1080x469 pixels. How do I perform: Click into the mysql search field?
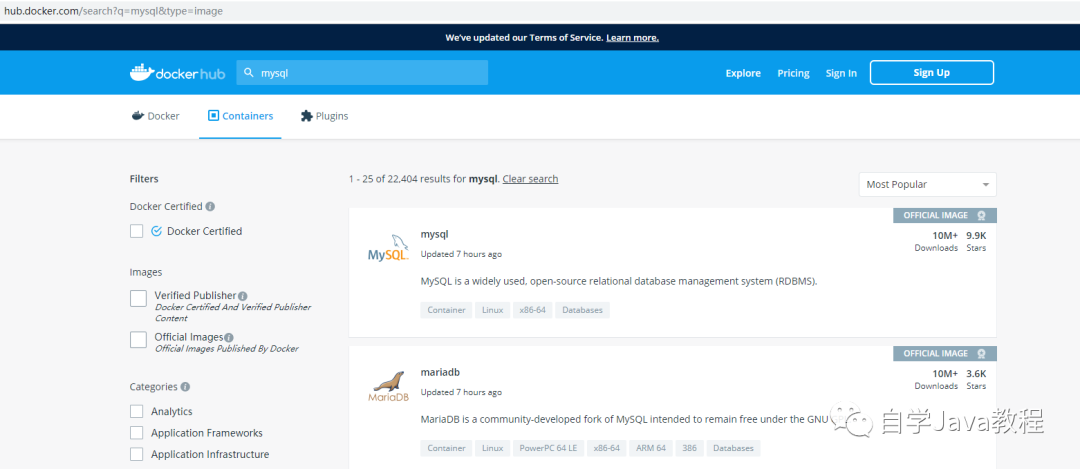(362, 72)
